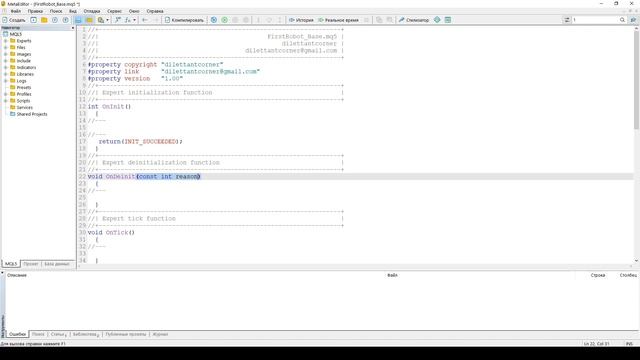Click the Компилировать (Compile) button
This screenshot has height=360, width=640.
coord(184,20)
